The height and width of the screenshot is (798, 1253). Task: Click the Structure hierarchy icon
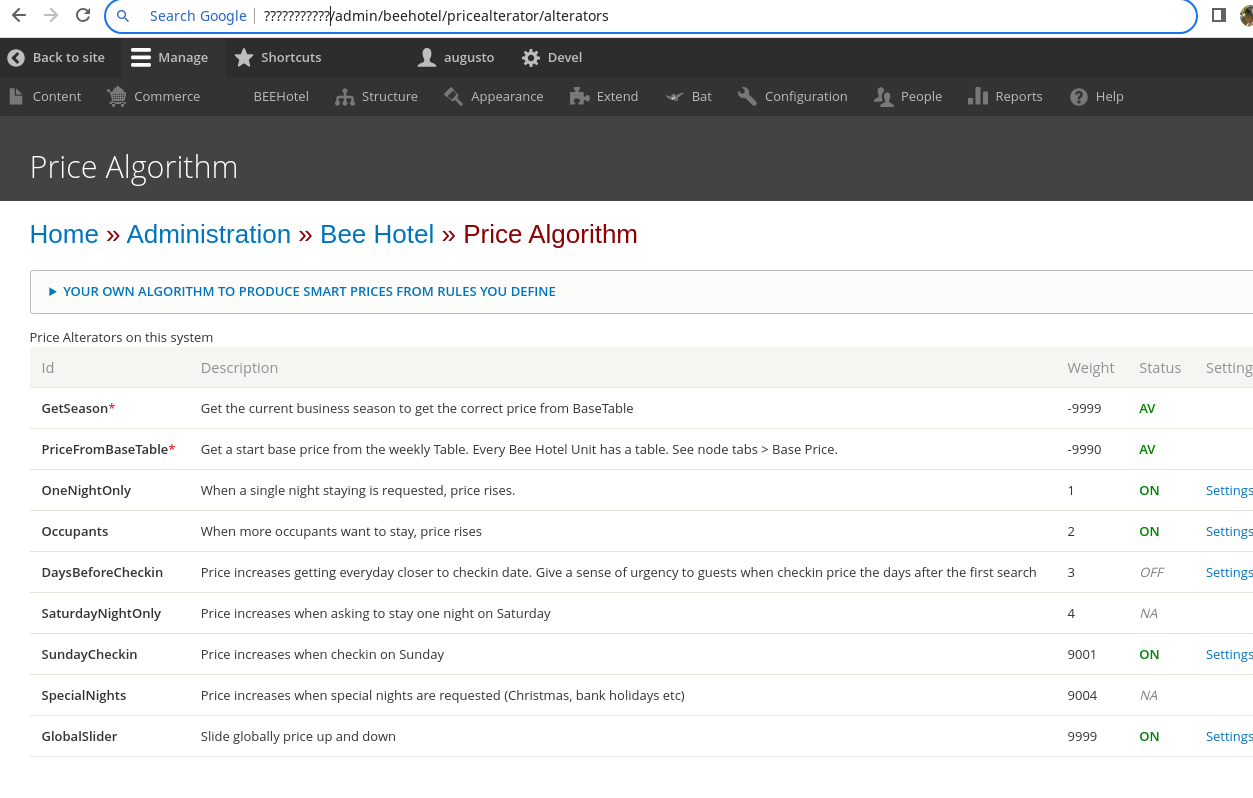click(345, 97)
